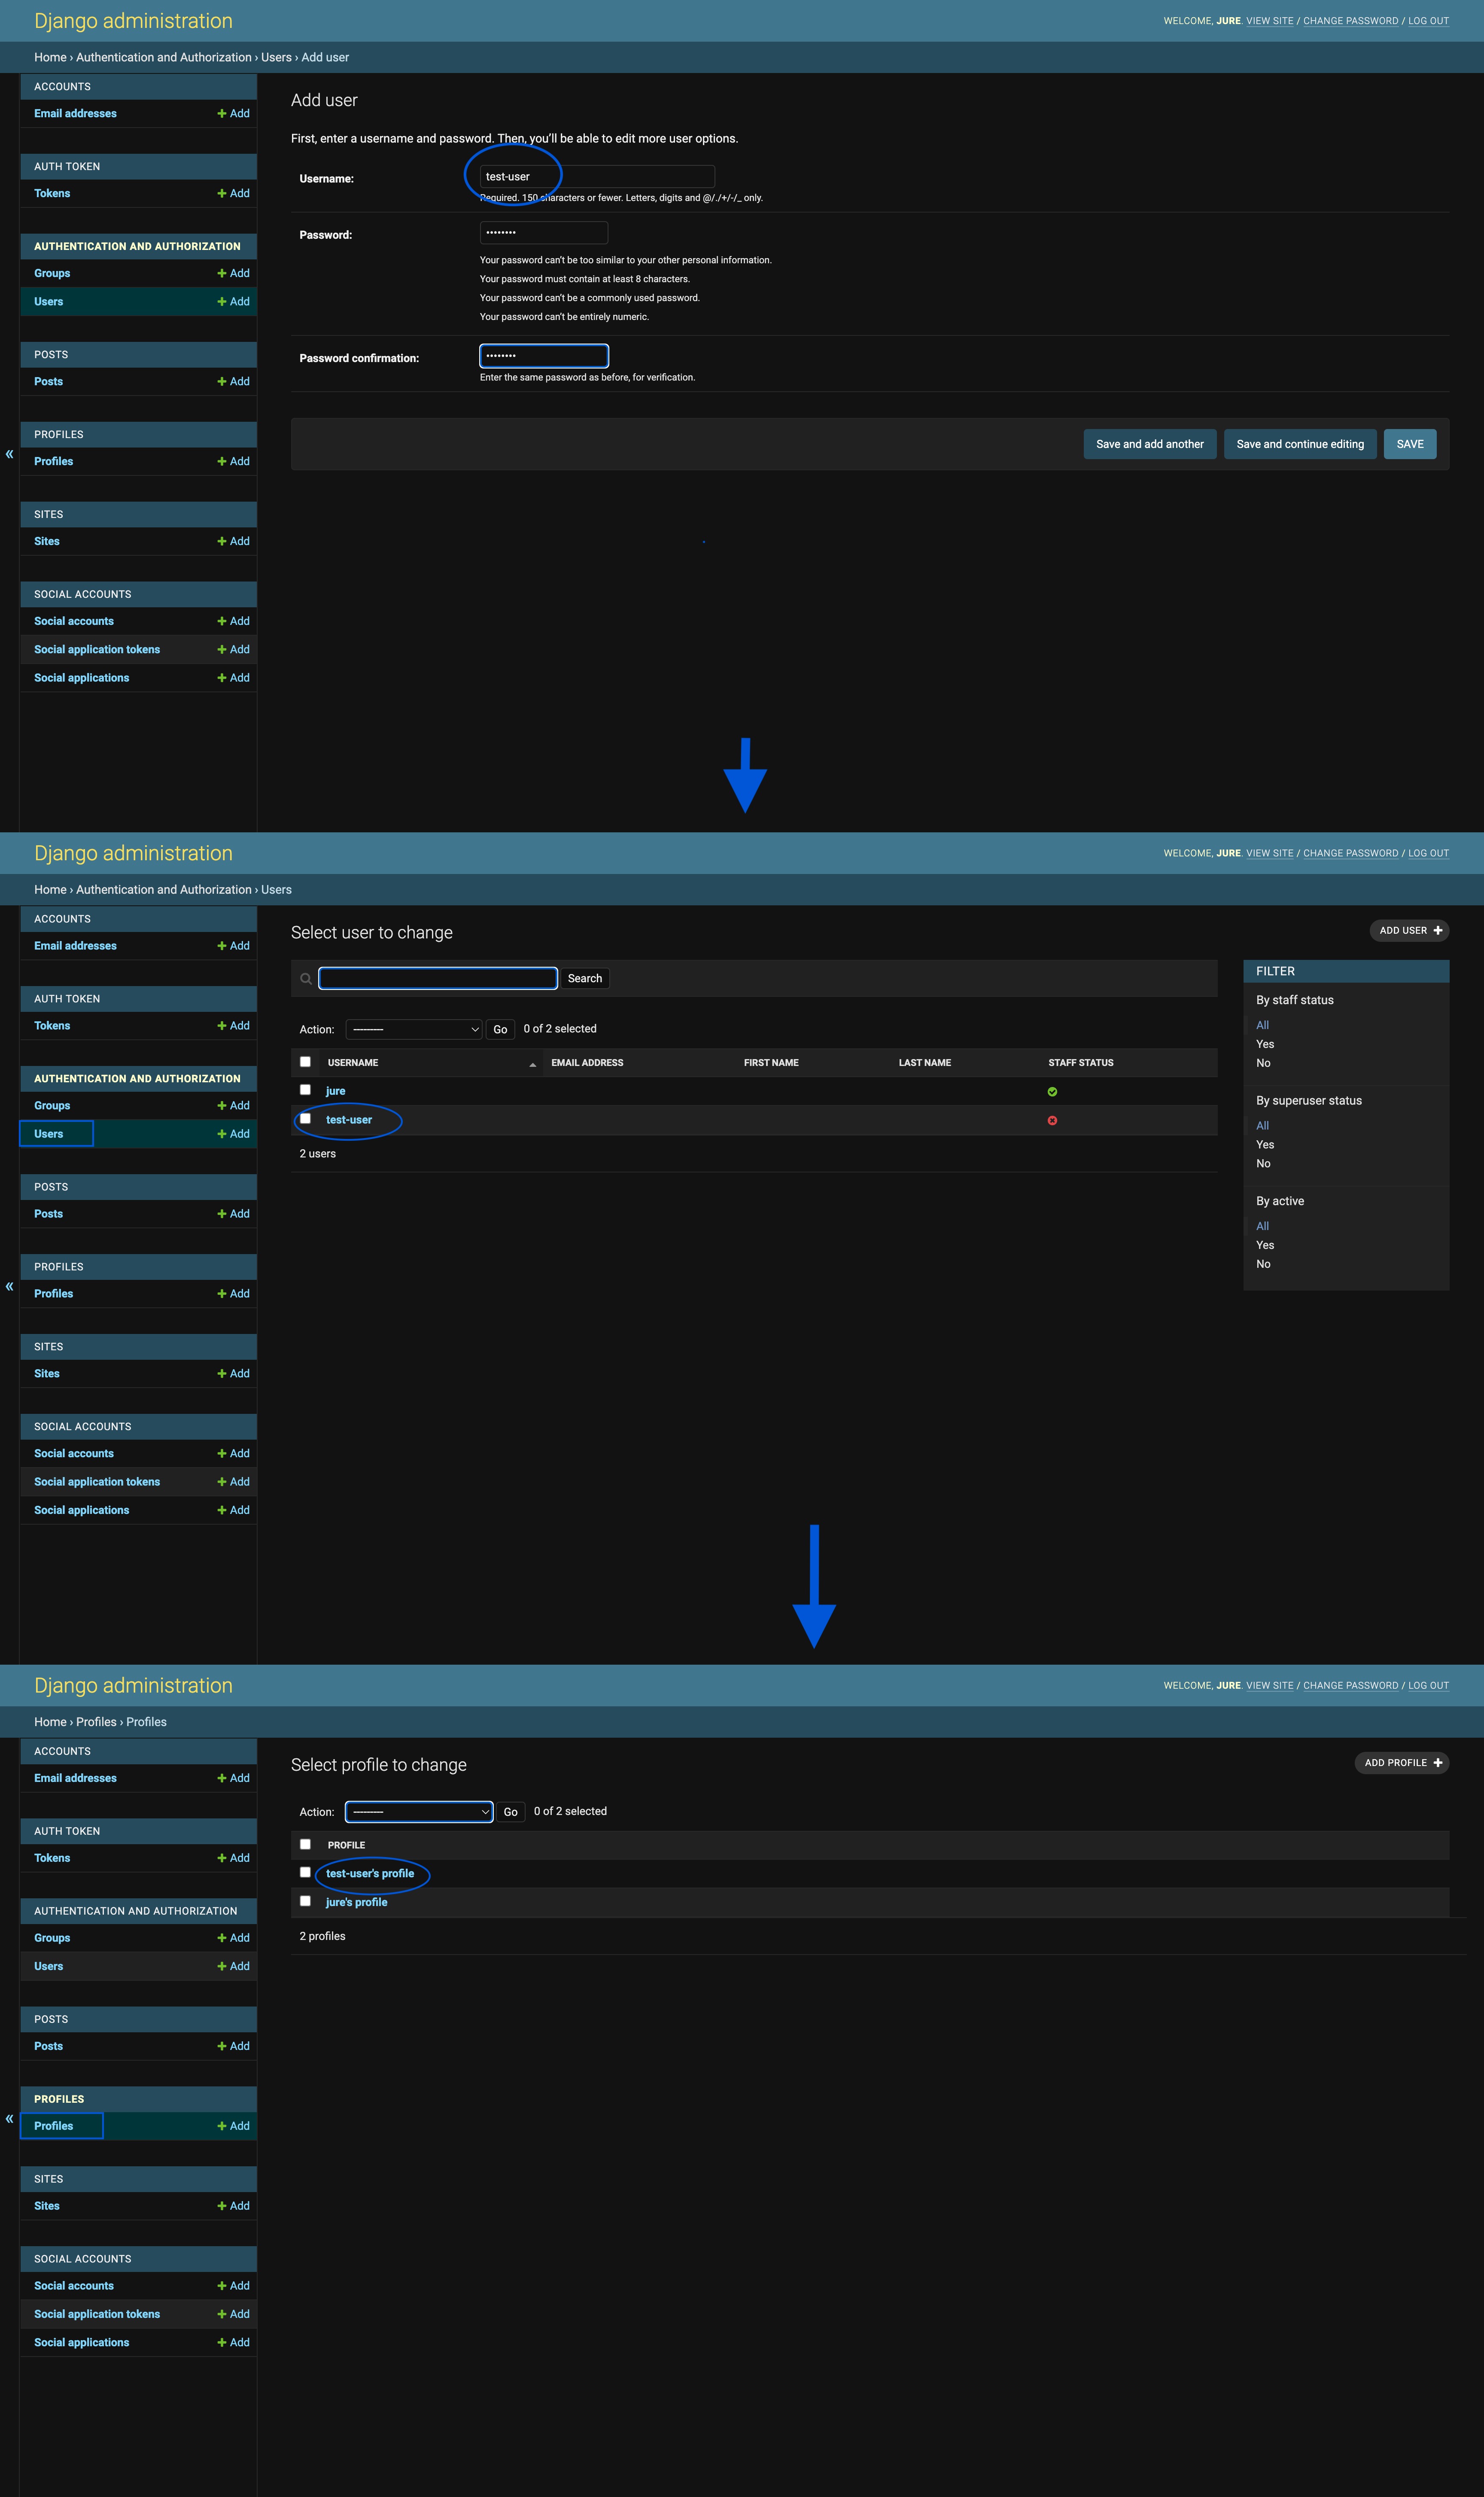Screen dimensions: 1484x2497
Task: Click LOG OUT on the Add user page
Action: pos(1428,21)
